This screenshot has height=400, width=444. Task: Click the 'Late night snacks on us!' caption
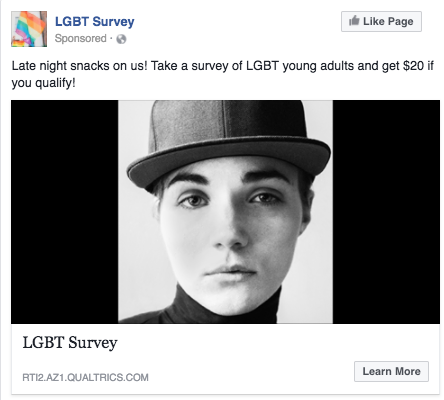(x=79, y=66)
